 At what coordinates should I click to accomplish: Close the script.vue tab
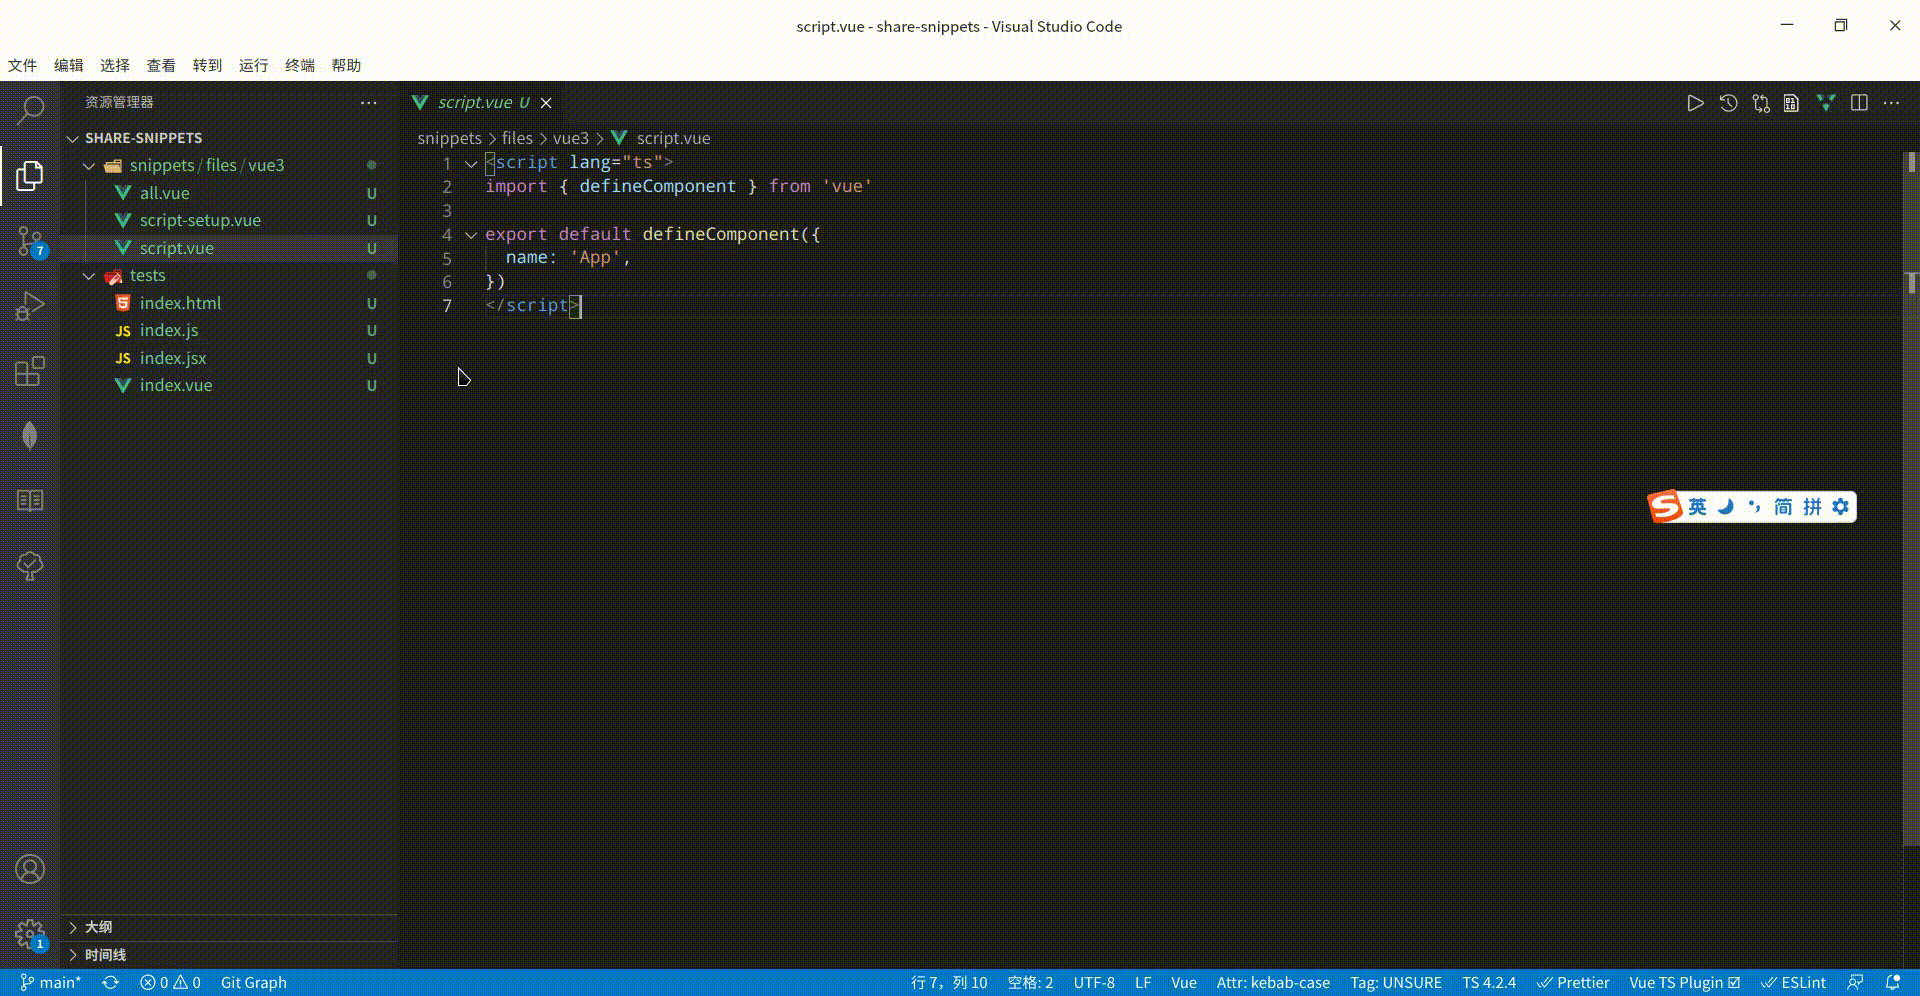(x=546, y=103)
